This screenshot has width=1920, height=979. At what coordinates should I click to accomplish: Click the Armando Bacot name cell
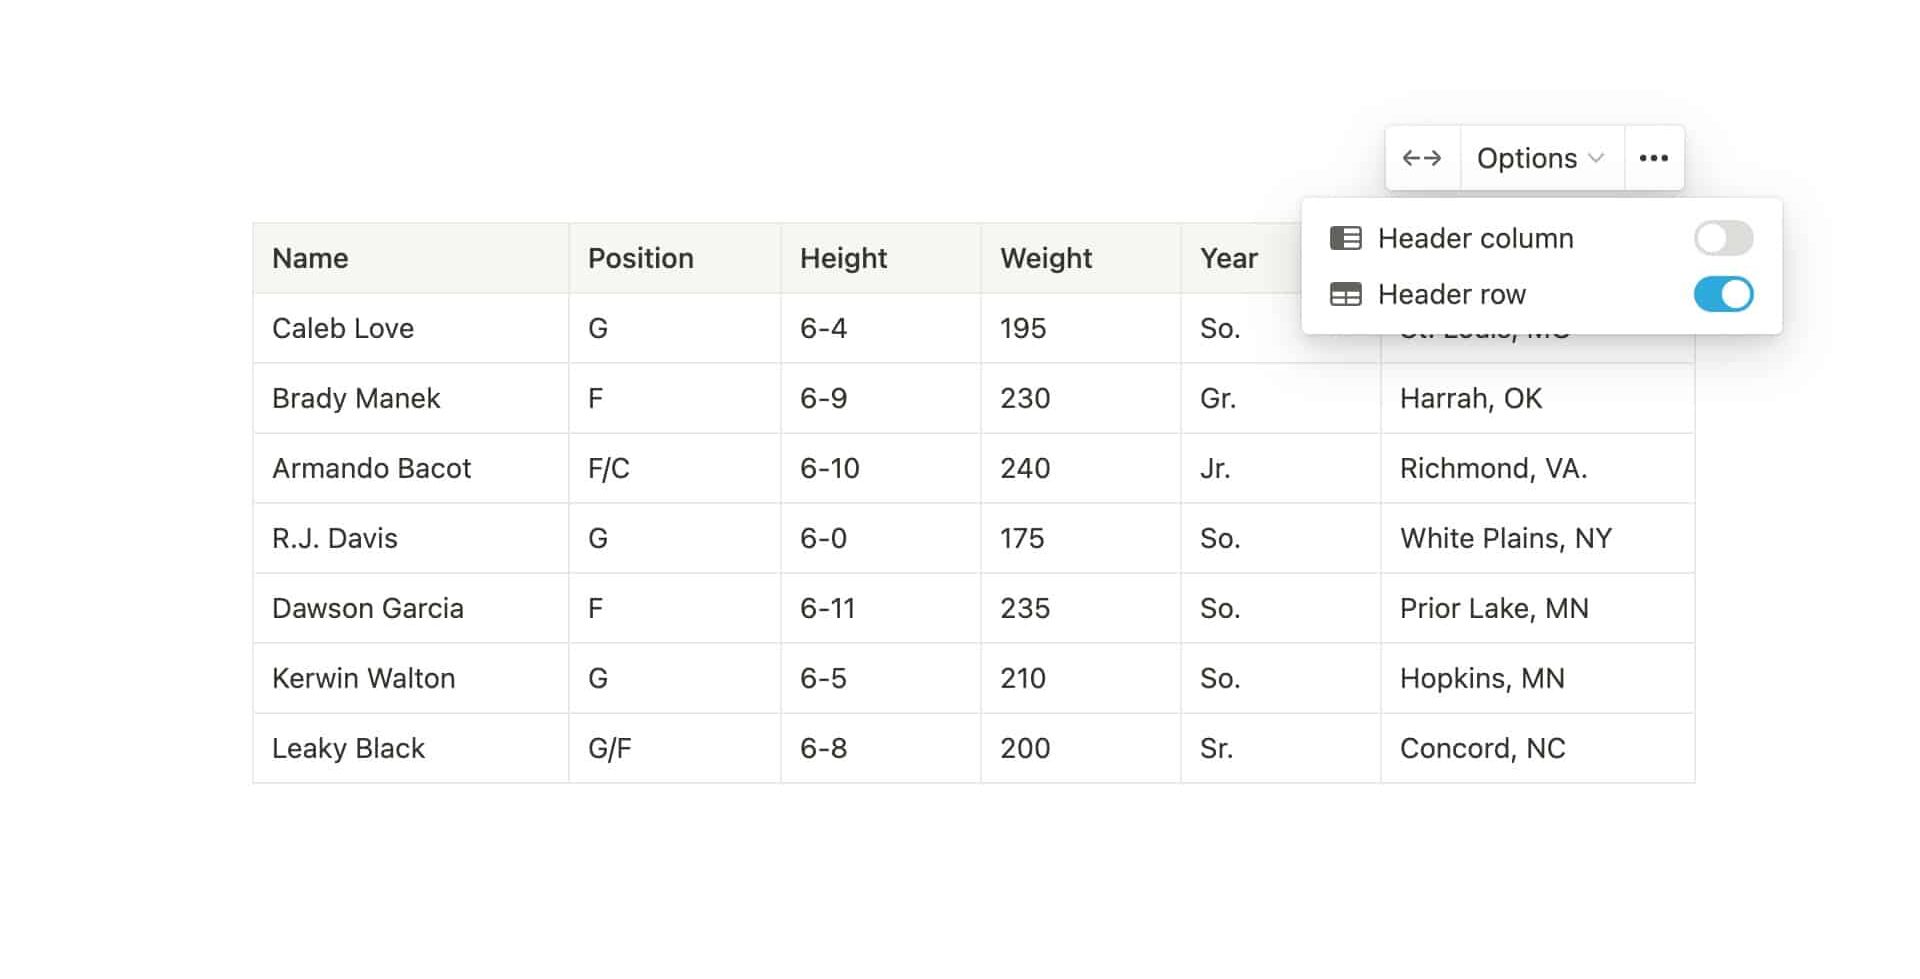(411, 468)
